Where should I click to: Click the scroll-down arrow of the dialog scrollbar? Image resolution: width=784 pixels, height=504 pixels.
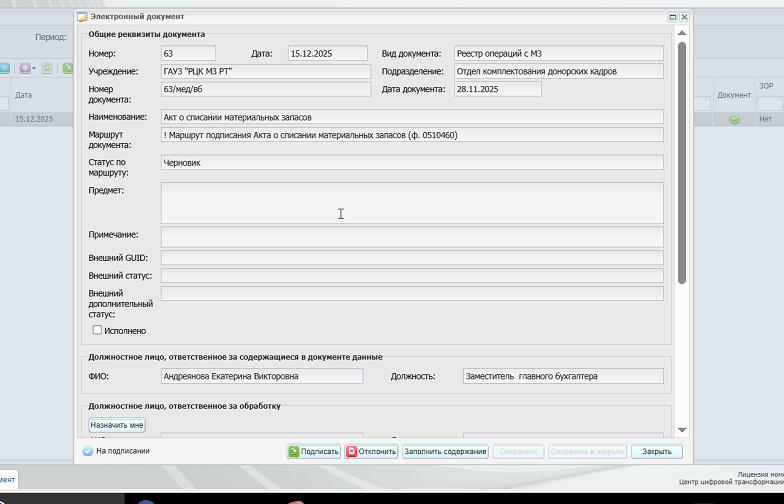[x=682, y=430]
